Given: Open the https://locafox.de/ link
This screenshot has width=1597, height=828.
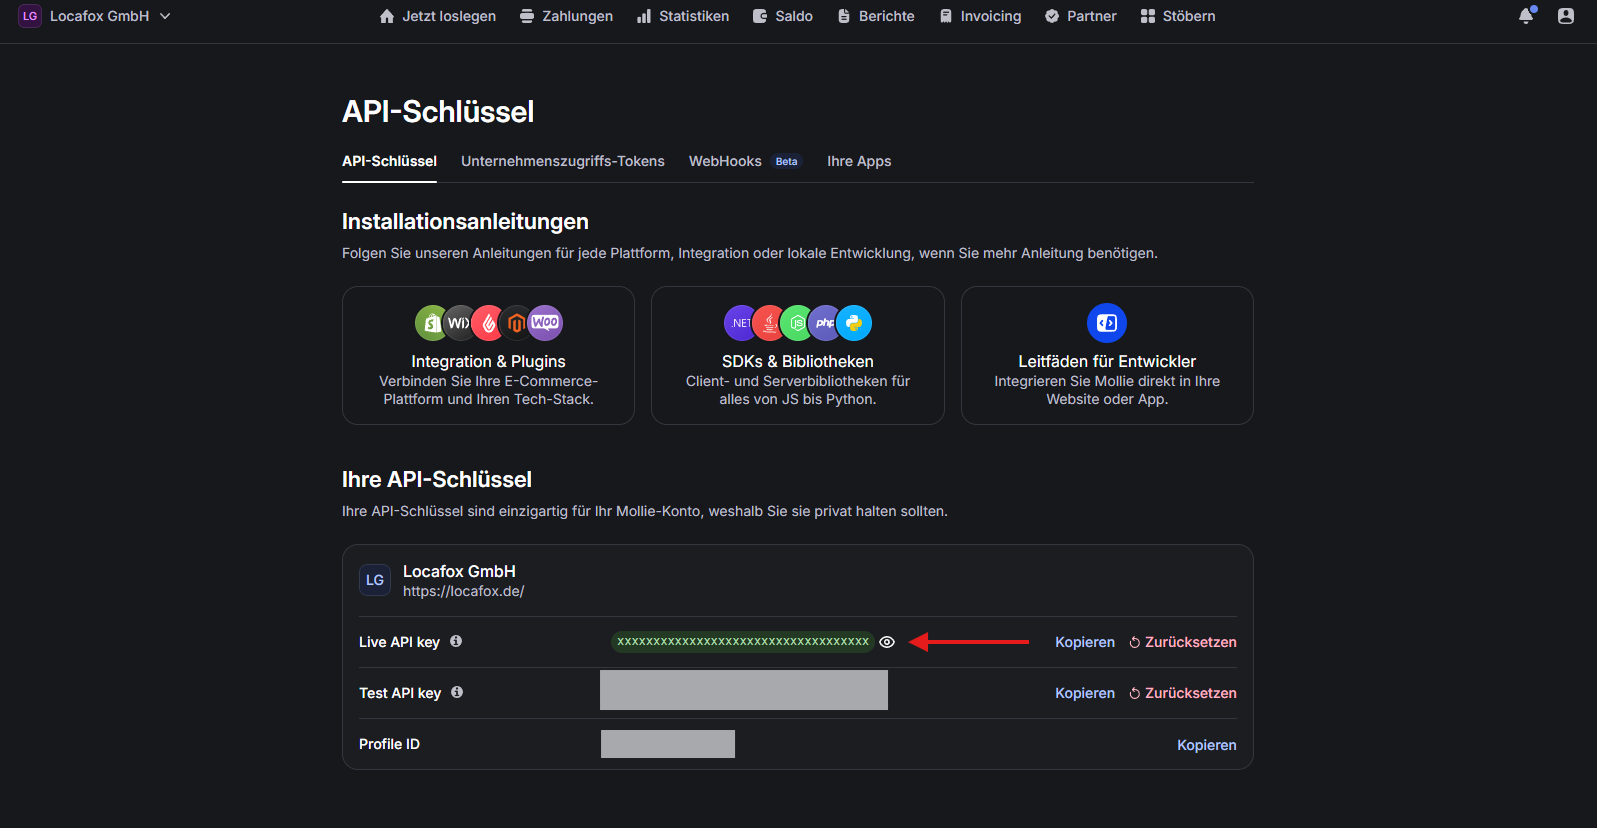Looking at the screenshot, I should click(464, 591).
